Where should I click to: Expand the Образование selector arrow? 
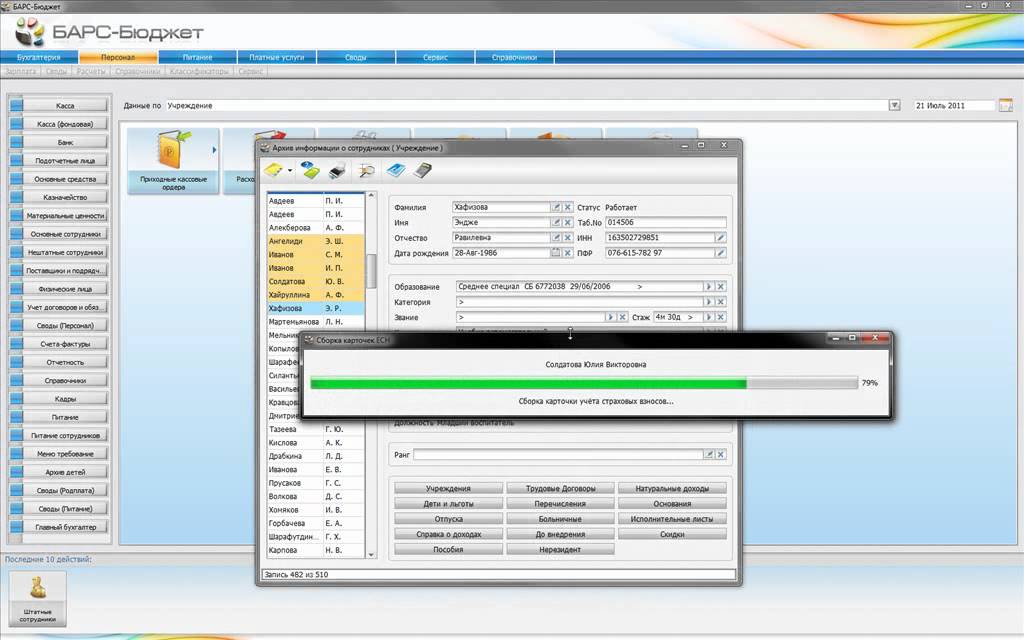click(x=709, y=287)
